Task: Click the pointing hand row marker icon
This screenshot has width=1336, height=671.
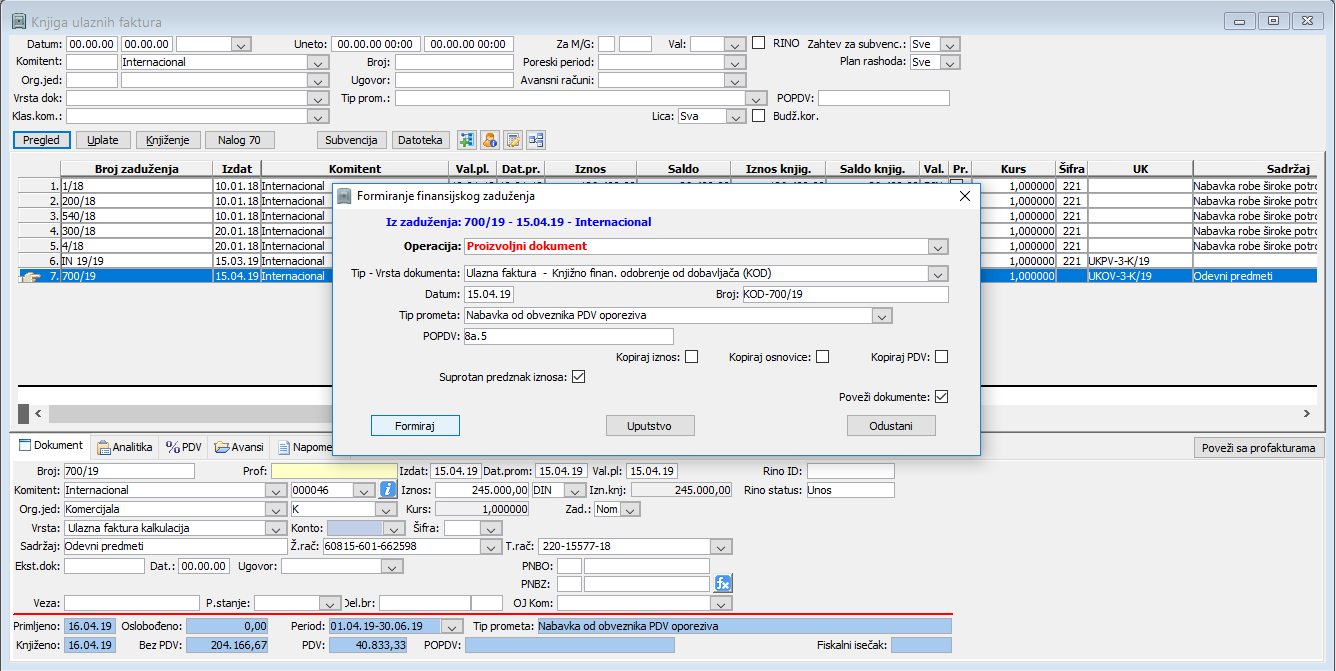Action: coord(29,276)
